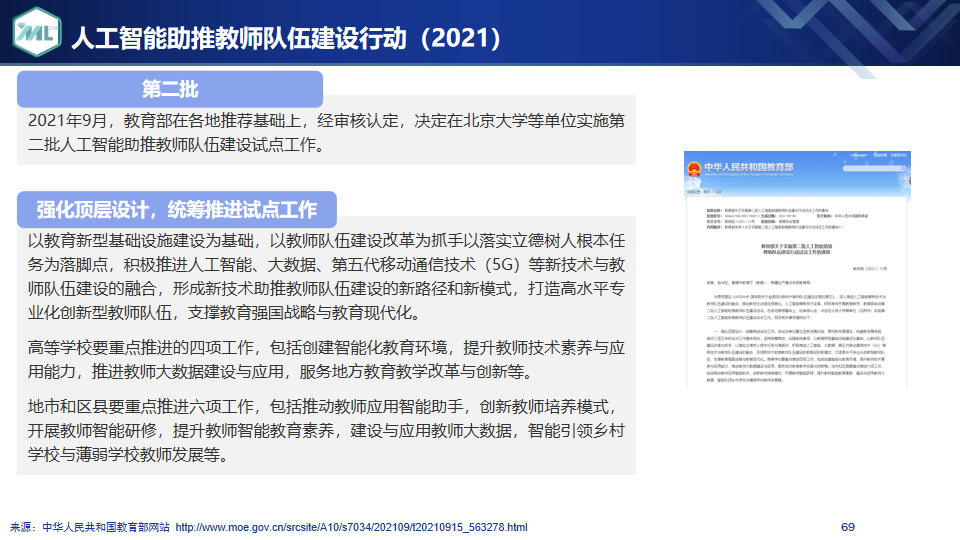Click the 第二批 section header
This screenshot has height=540, width=960.
[170, 89]
